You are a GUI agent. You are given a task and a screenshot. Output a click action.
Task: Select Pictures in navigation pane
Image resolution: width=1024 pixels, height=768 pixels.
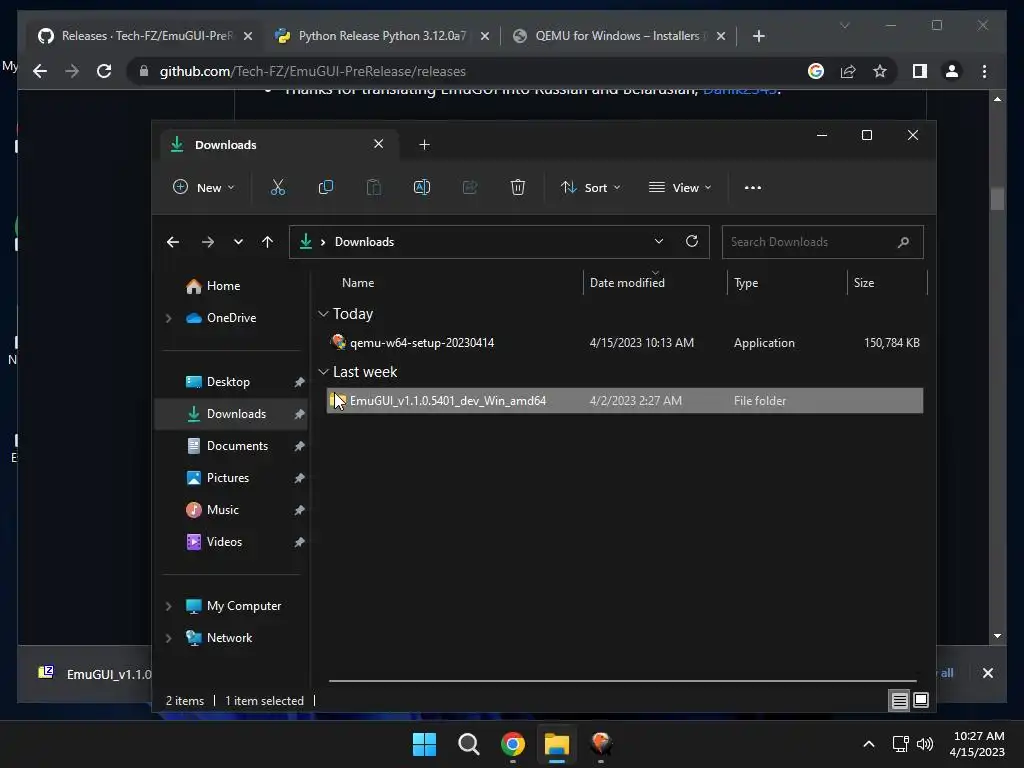pyautogui.click(x=231, y=478)
